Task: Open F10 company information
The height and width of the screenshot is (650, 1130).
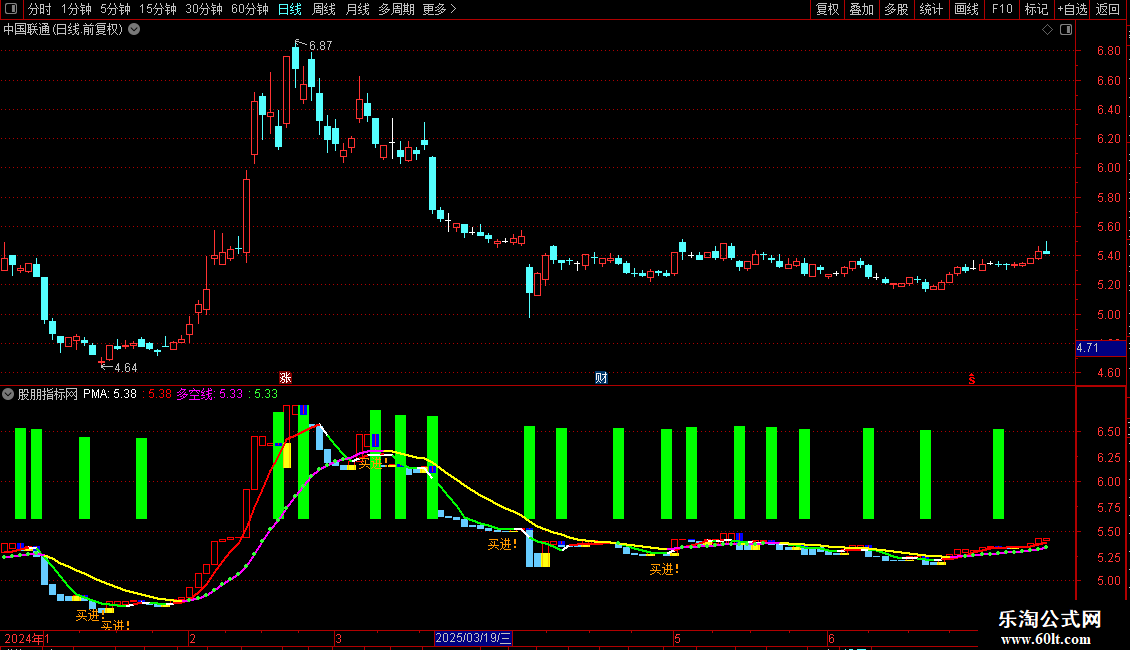Action: click(x=1002, y=9)
